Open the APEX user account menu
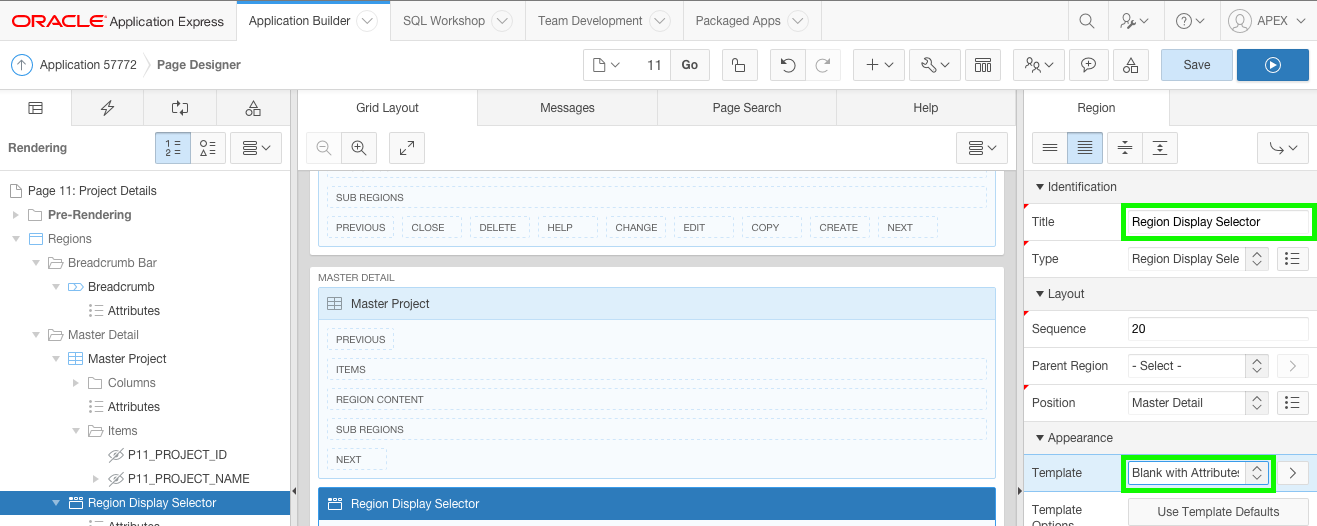Image resolution: width=1317 pixels, height=526 pixels. 1267,20
